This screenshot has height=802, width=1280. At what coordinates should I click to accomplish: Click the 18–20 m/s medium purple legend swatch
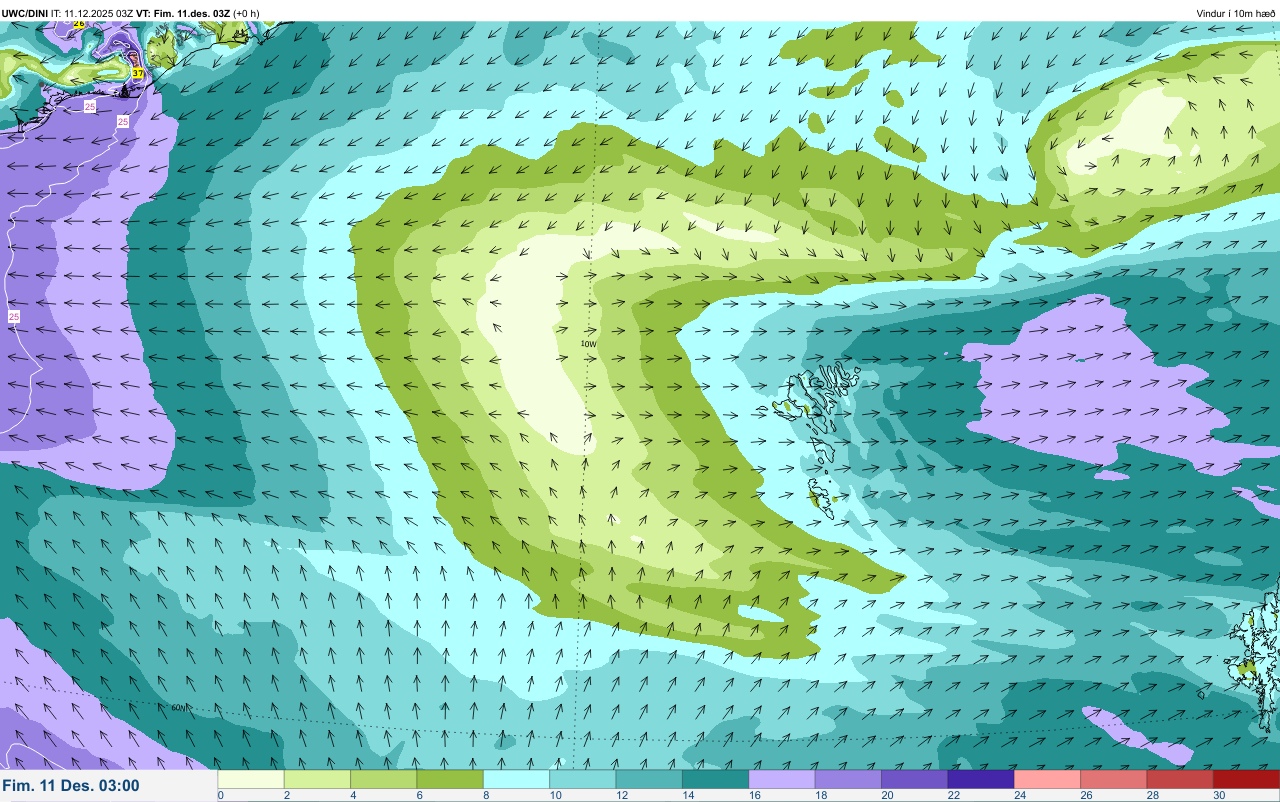tap(848, 779)
